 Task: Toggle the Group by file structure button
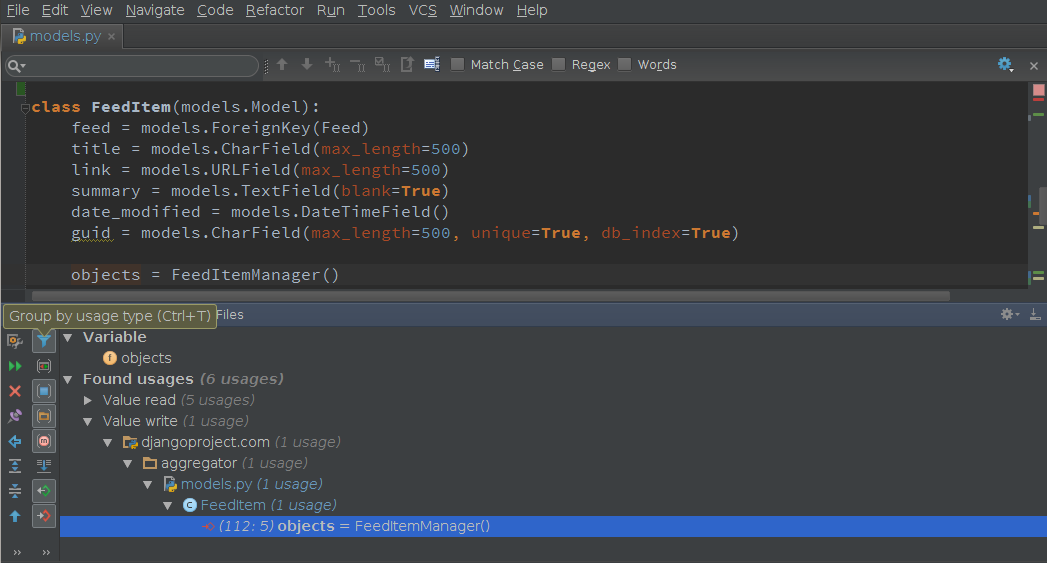(x=43, y=441)
